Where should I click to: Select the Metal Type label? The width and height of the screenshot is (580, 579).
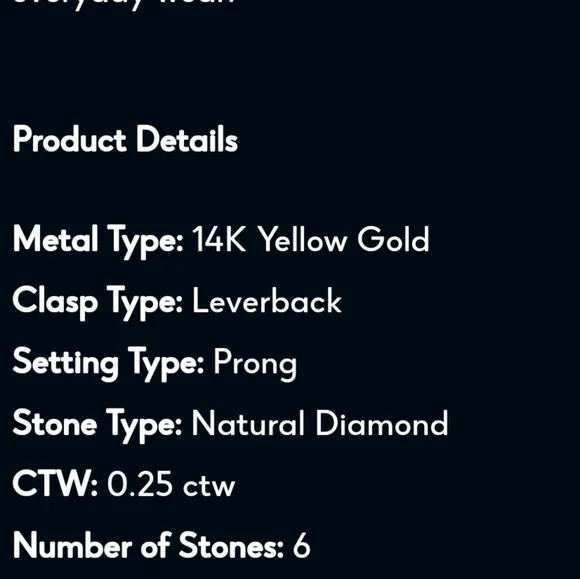[x=98, y=241]
